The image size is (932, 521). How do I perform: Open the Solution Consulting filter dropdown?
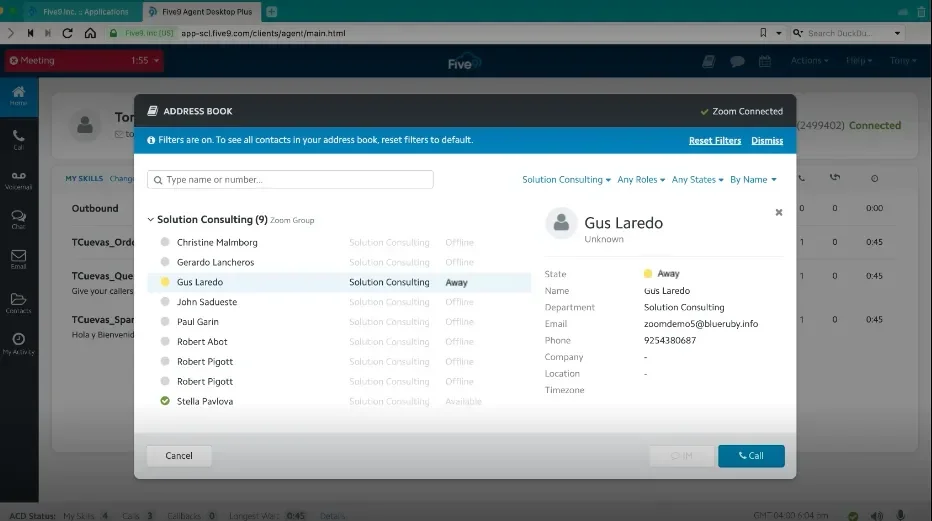pyautogui.click(x=566, y=180)
